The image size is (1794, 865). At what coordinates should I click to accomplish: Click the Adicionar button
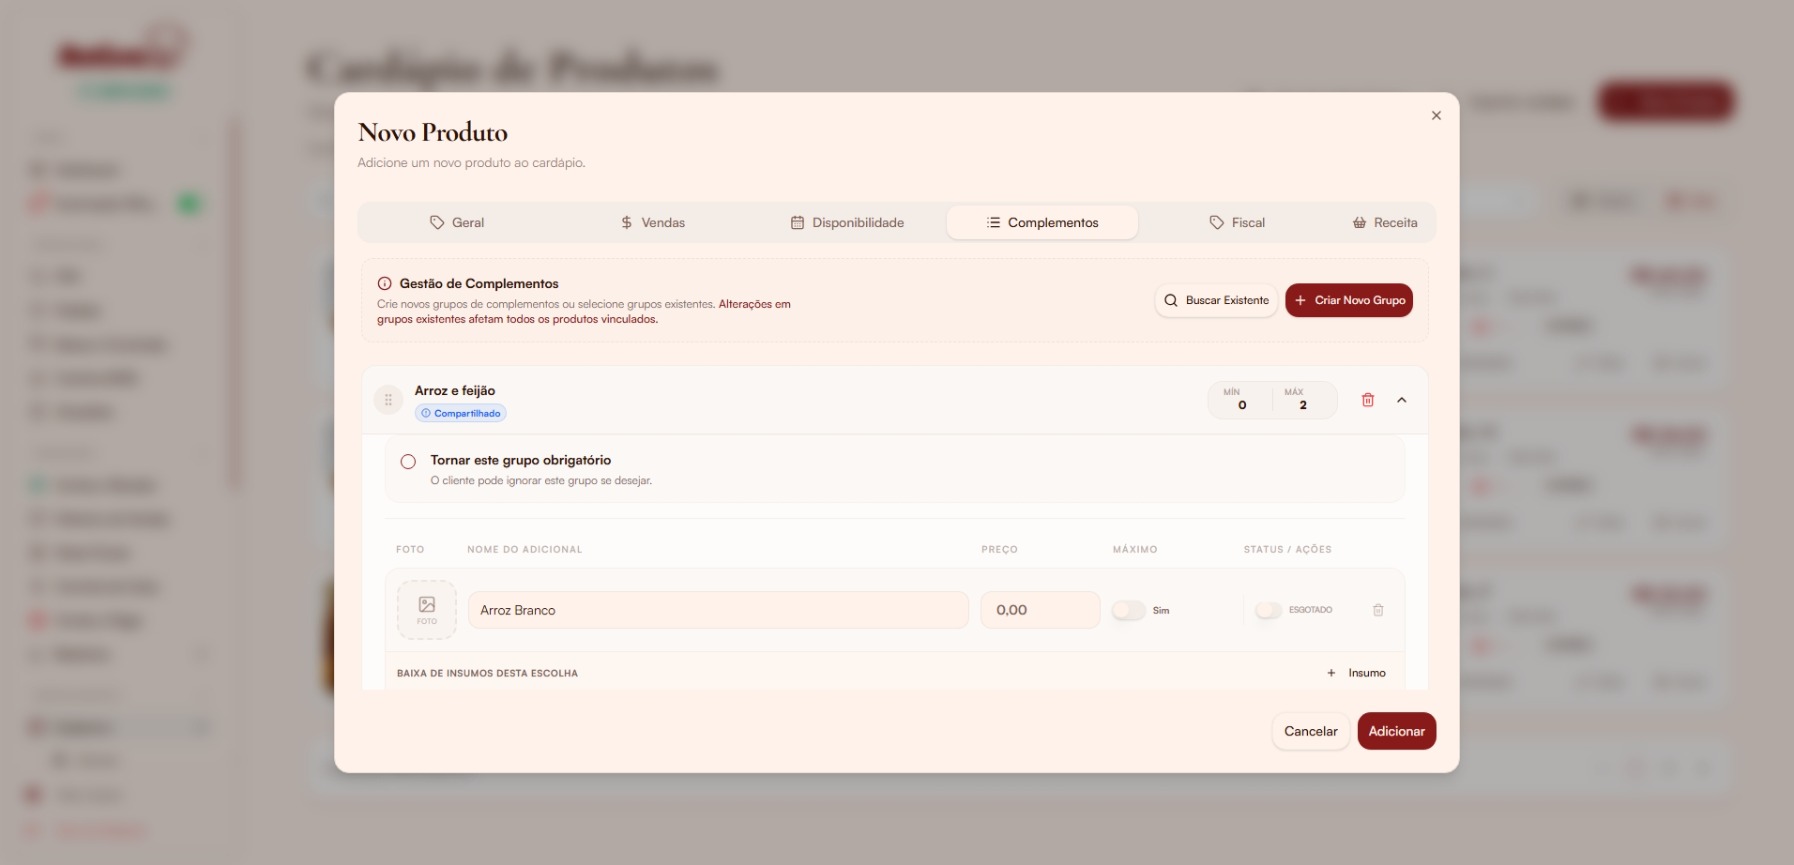pyautogui.click(x=1397, y=731)
